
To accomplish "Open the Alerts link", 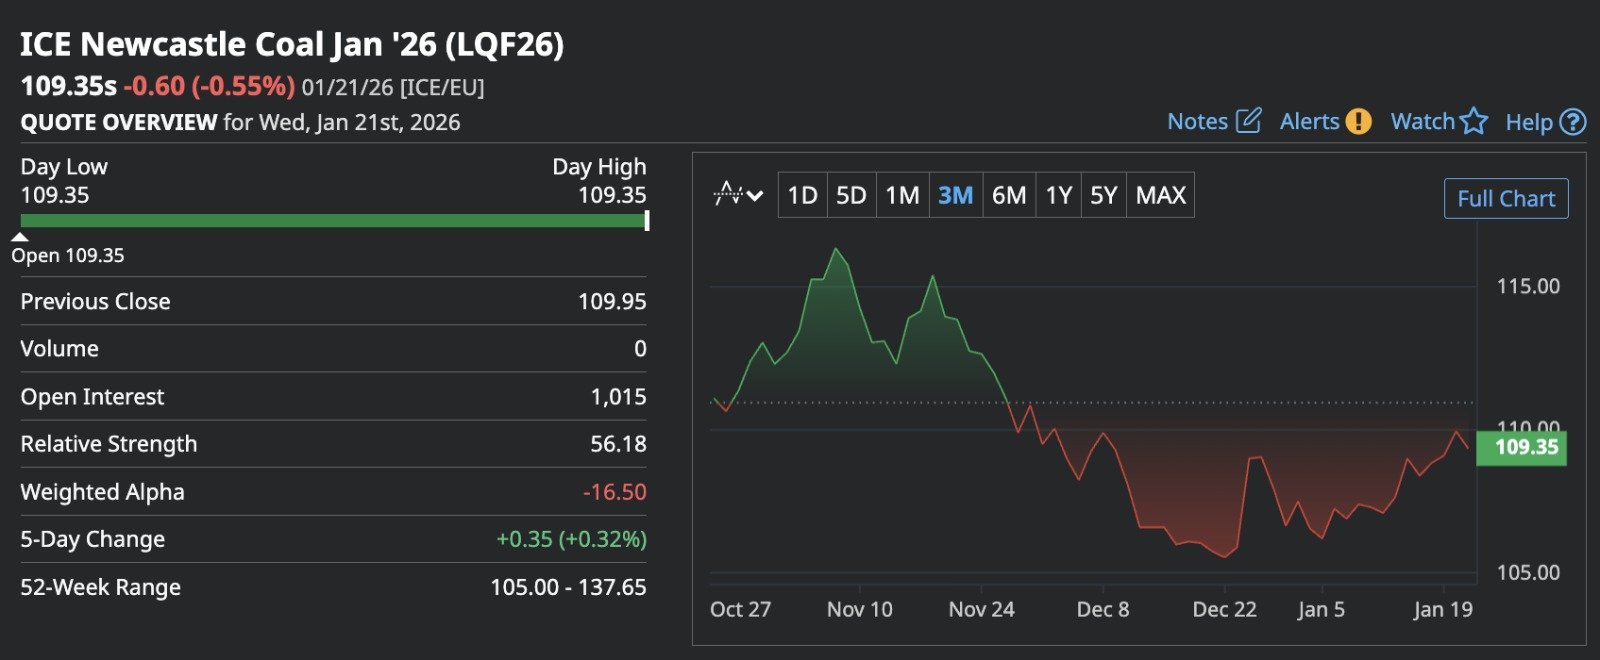I will coord(1309,121).
